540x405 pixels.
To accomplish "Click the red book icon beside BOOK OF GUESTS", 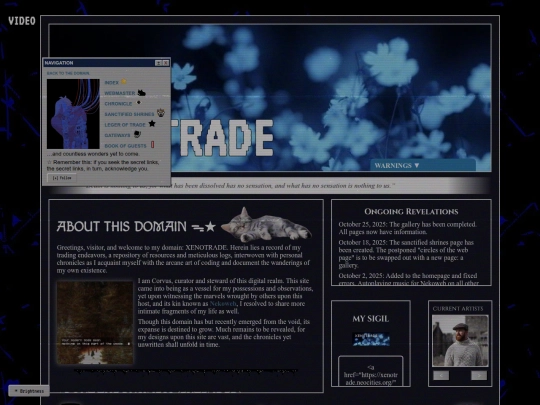I will tap(153, 145).
